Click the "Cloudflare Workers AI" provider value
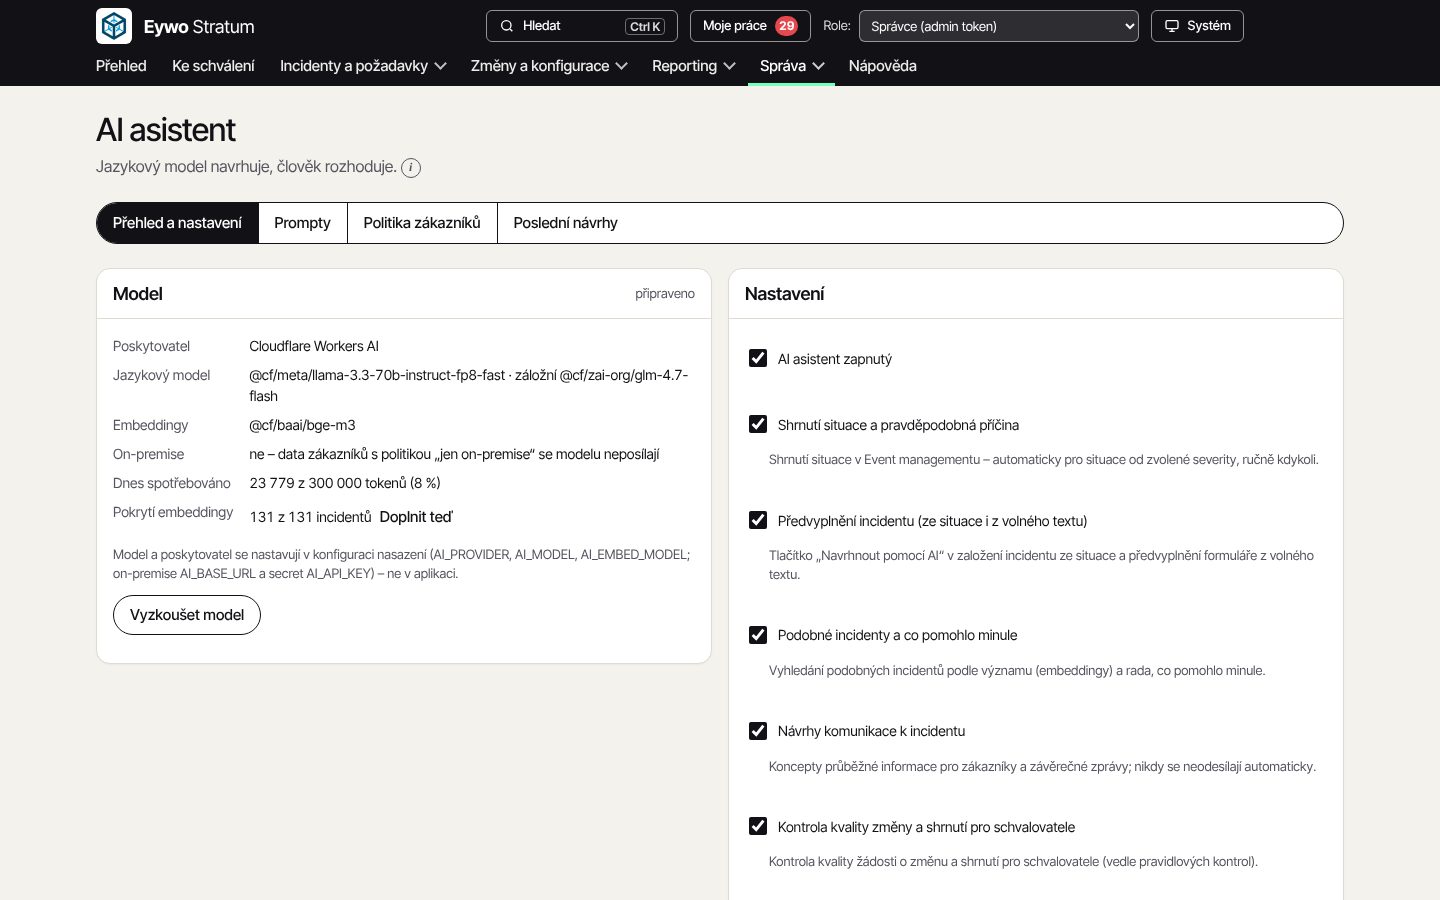 click(314, 346)
